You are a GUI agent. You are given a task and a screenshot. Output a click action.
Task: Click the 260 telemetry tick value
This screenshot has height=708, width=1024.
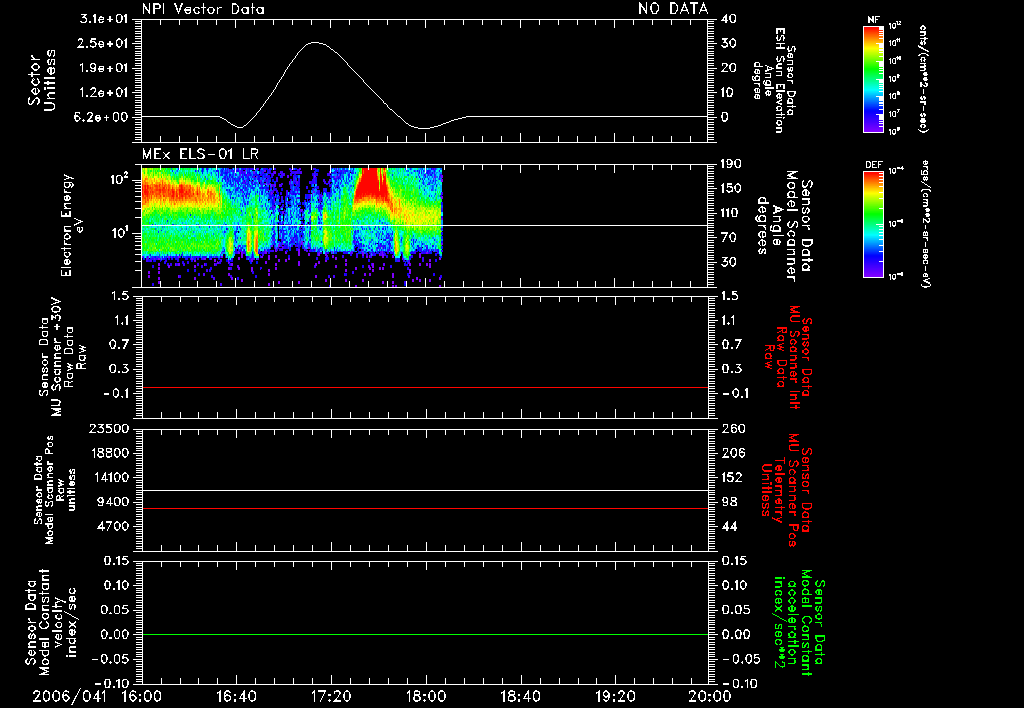click(x=733, y=429)
